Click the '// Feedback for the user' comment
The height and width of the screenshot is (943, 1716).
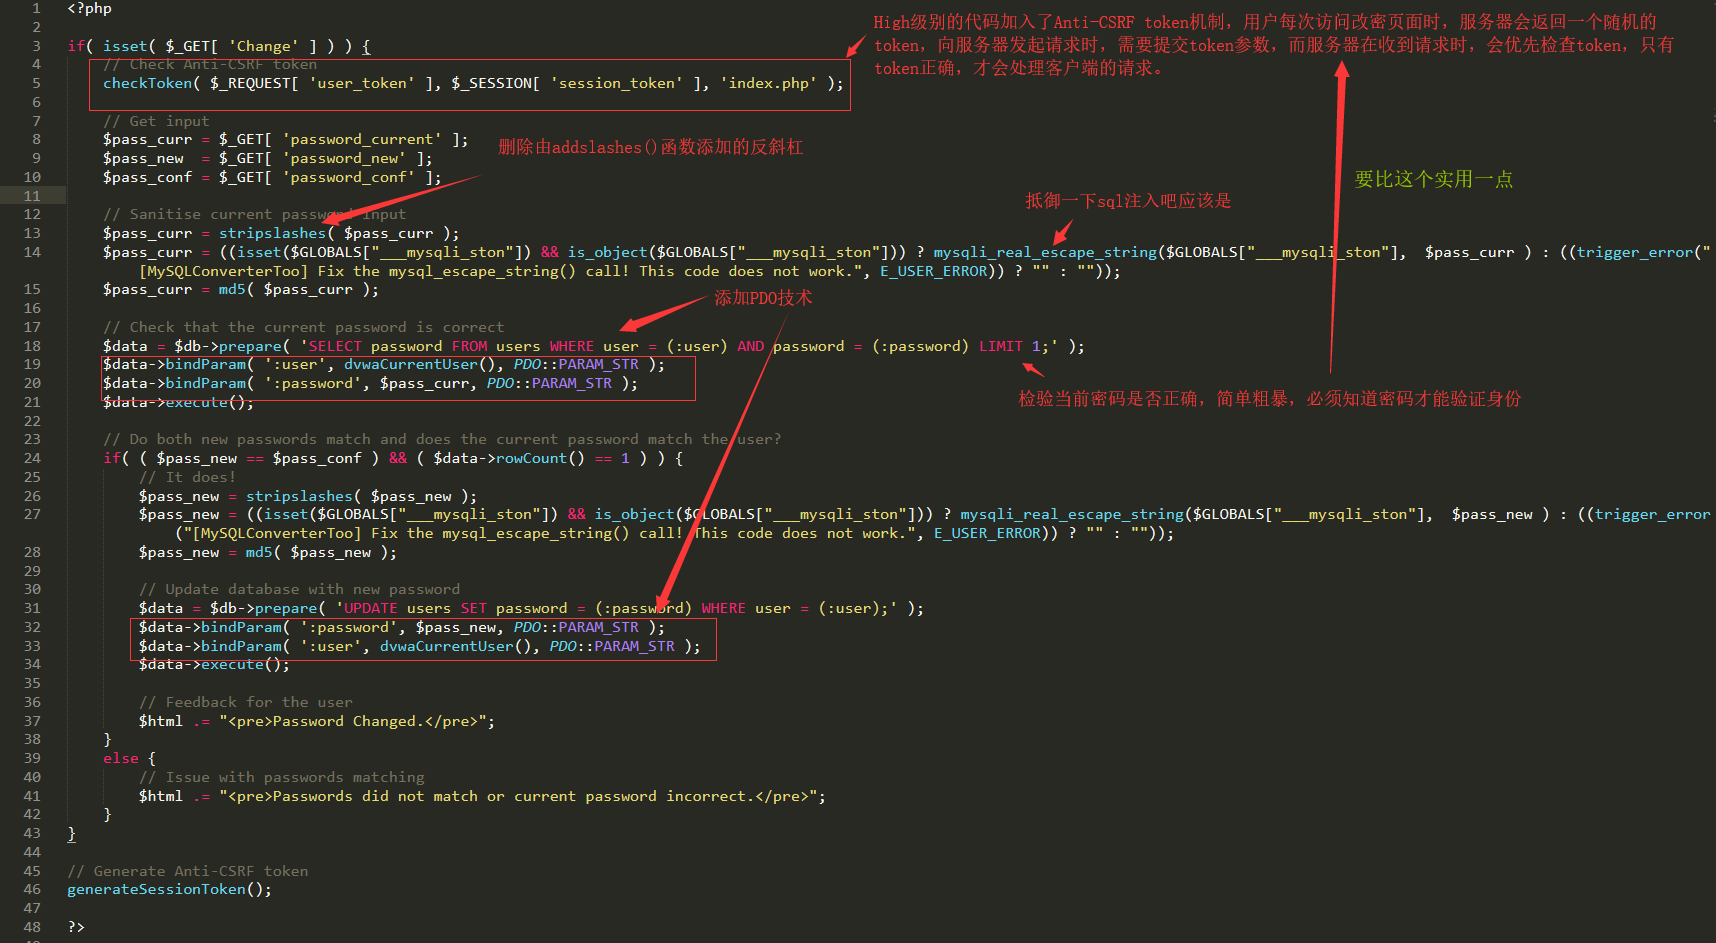click(x=246, y=702)
